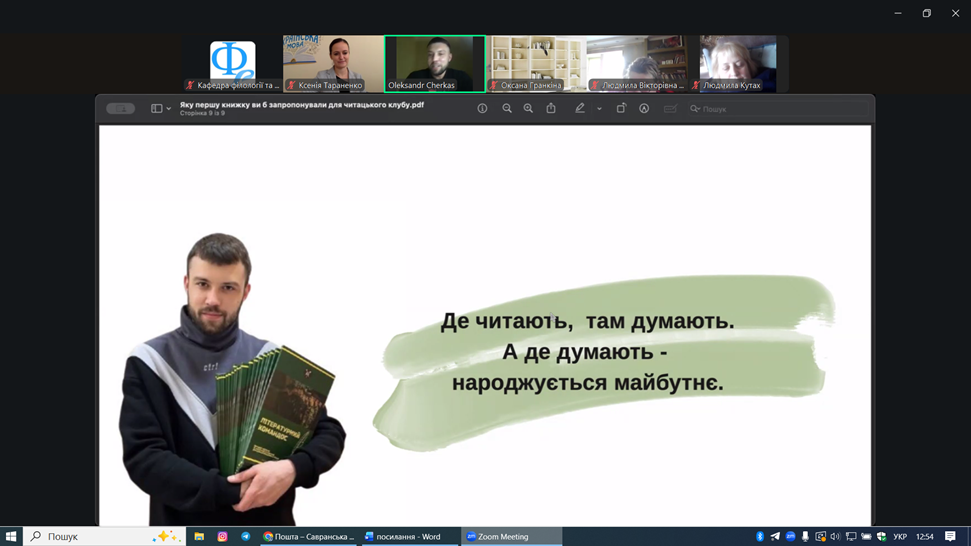Select Ксенія Тараненко video thumbnail
This screenshot has width=971, height=546.
click(x=333, y=63)
